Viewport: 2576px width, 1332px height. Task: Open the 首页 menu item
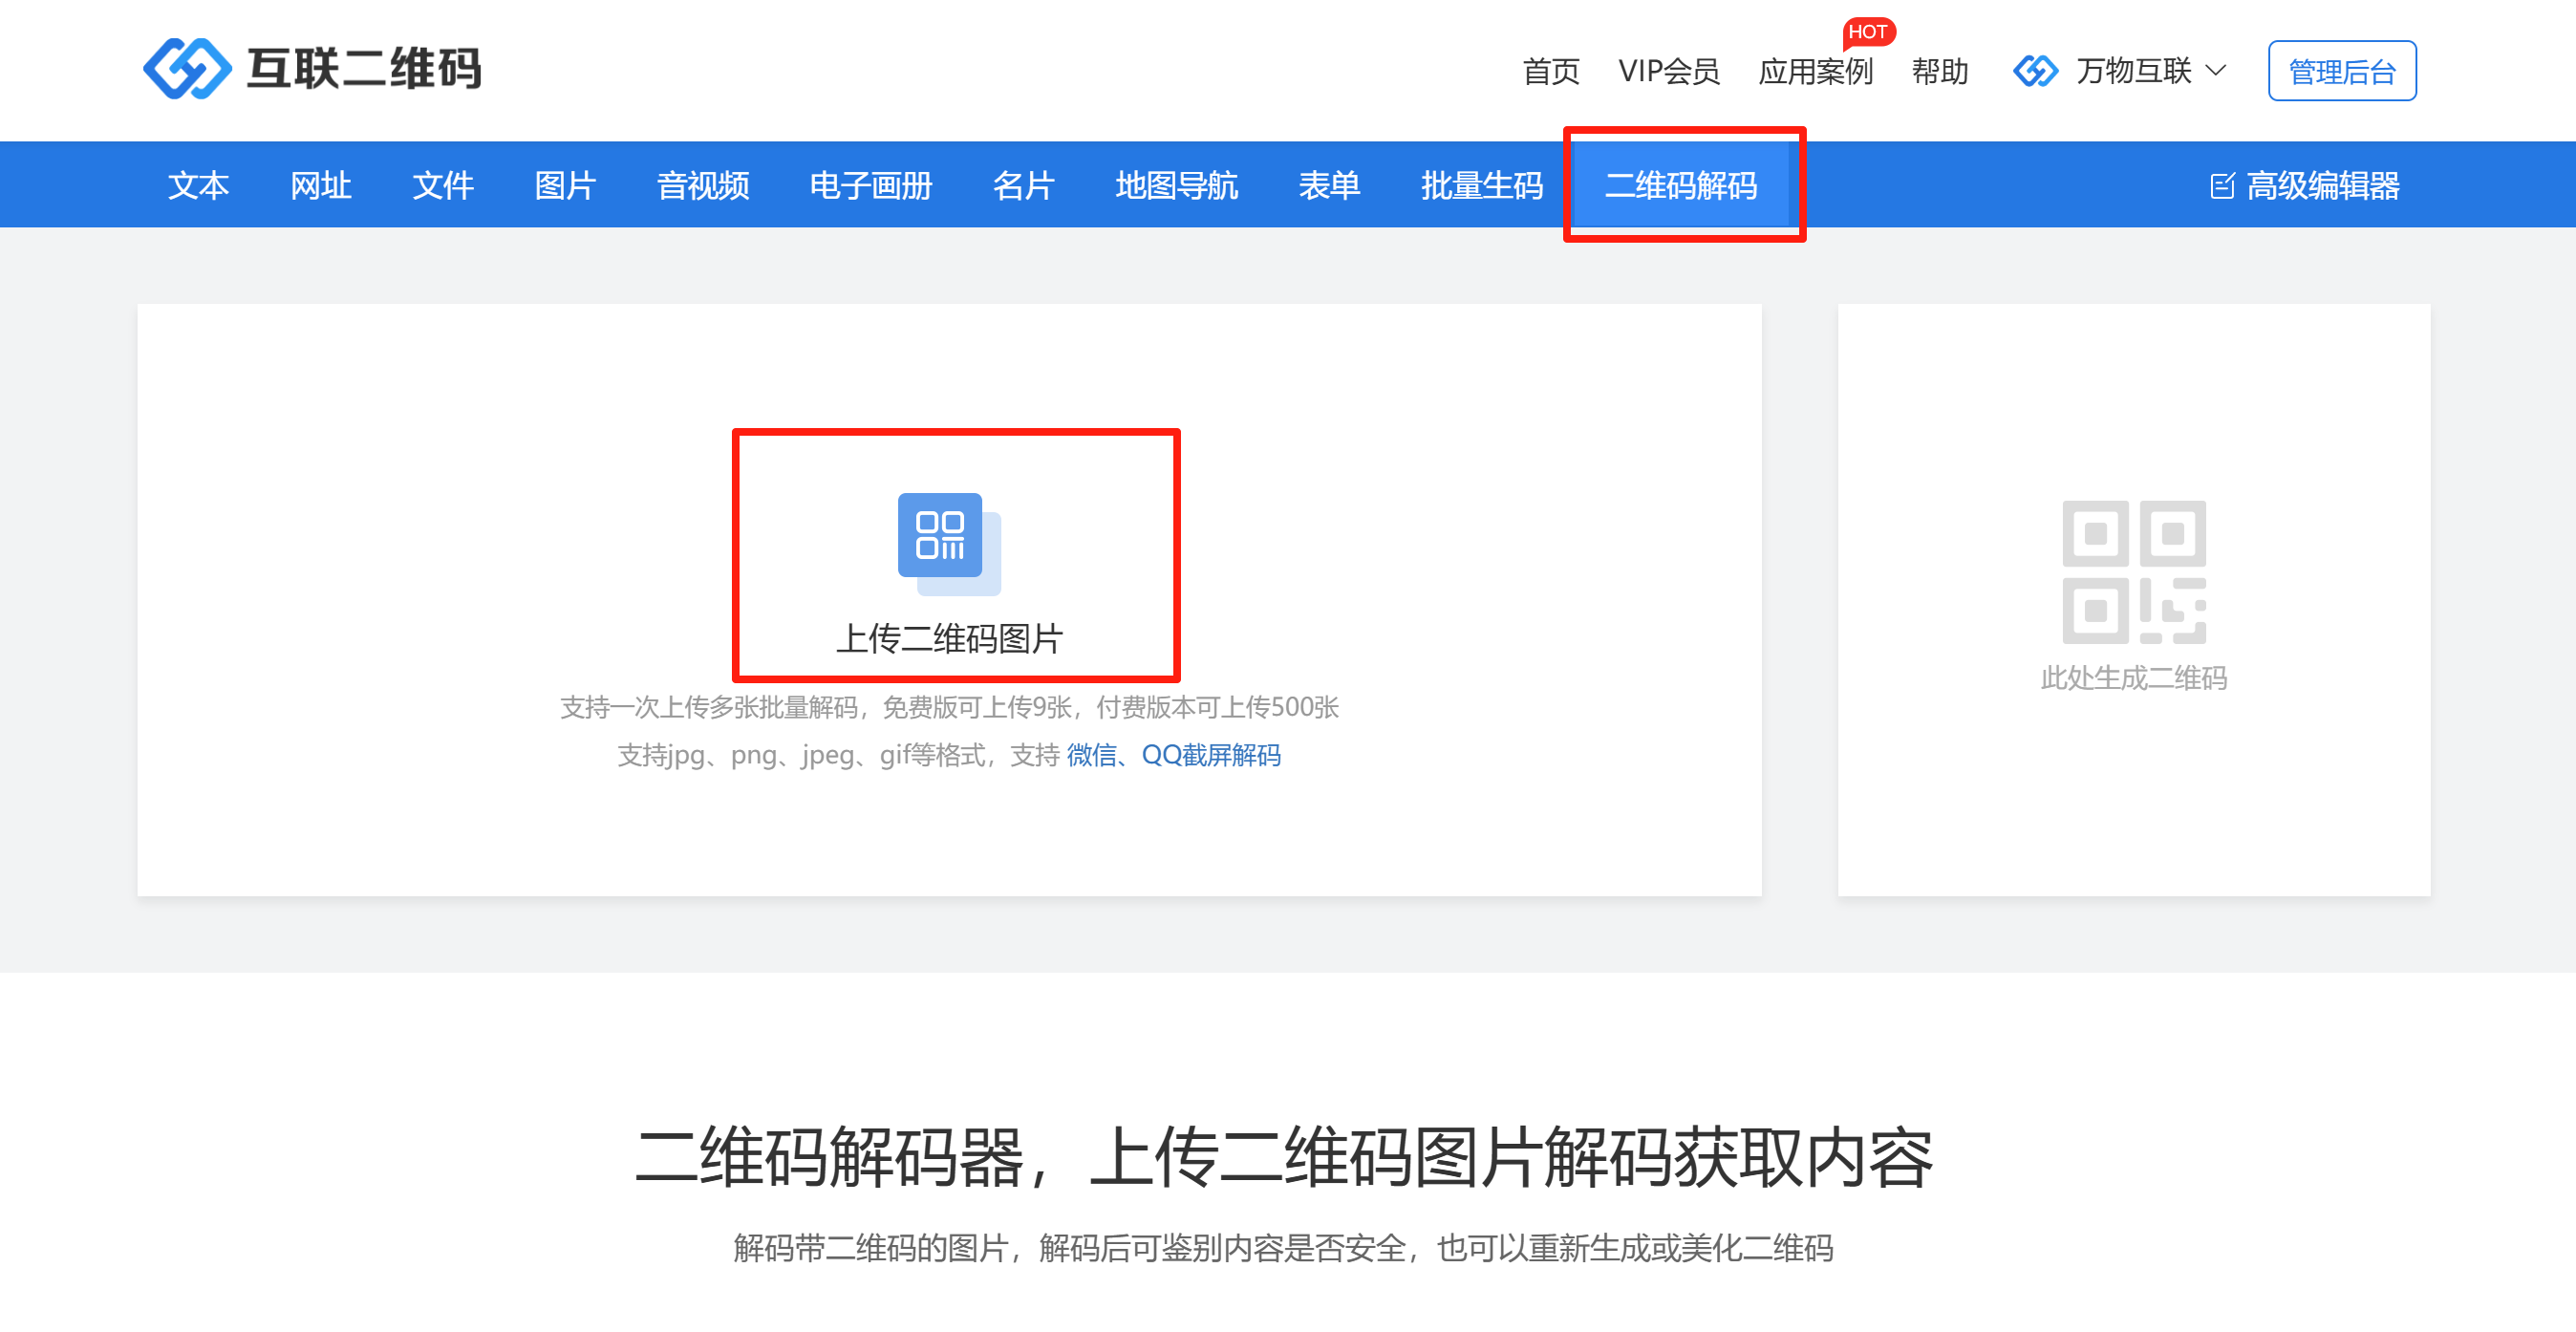pyautogui.click(x=1550, y=72)
